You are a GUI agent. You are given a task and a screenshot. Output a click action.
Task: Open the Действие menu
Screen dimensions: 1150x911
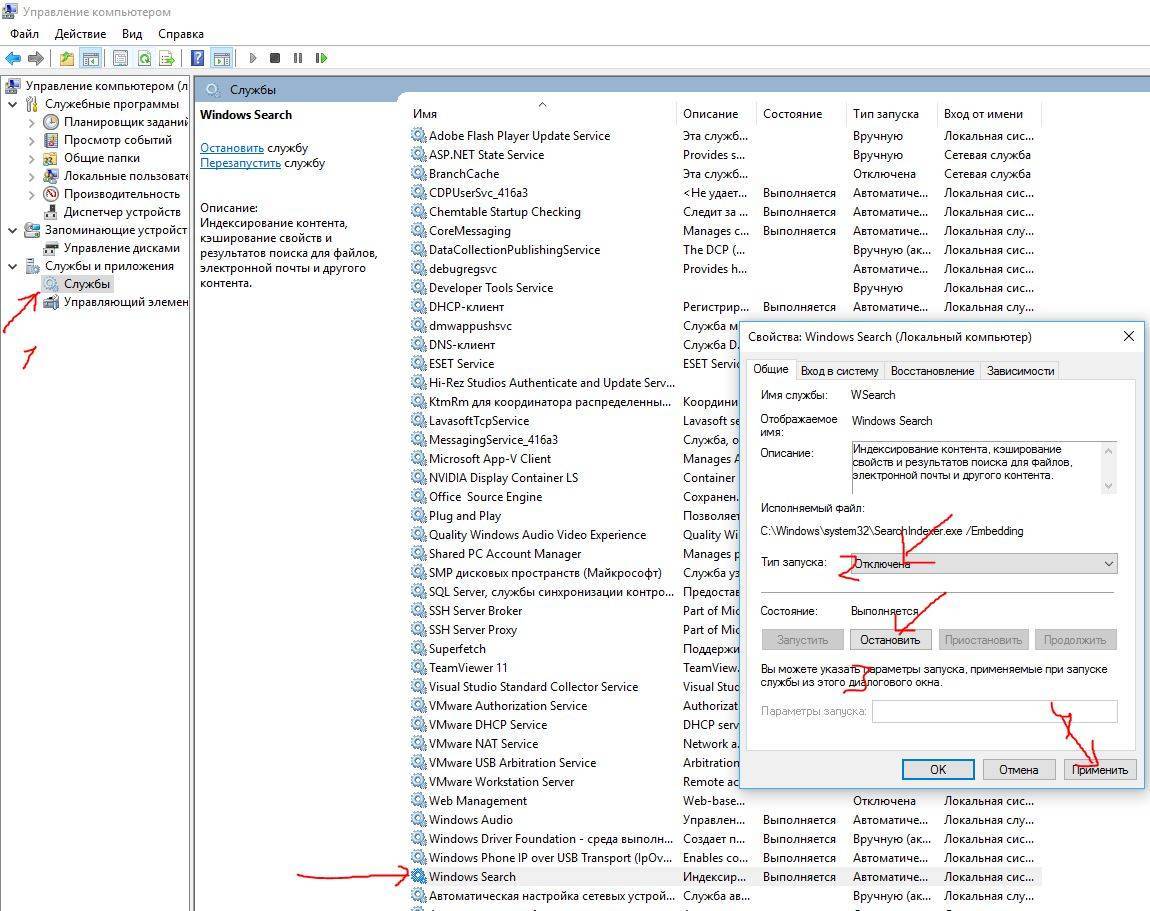[x=80, y=34]
